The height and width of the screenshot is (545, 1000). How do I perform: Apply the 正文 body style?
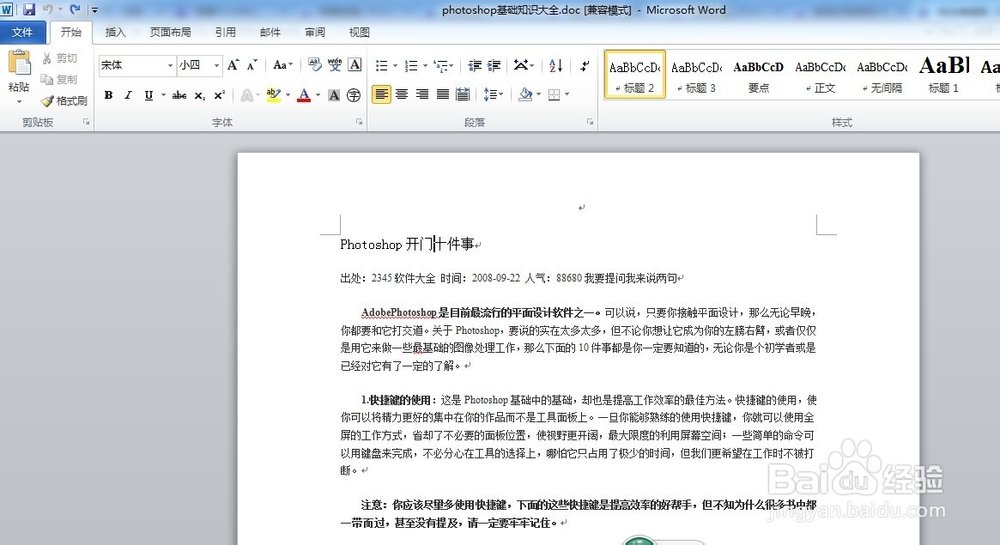pyautogui.click(x=820, y=75)
